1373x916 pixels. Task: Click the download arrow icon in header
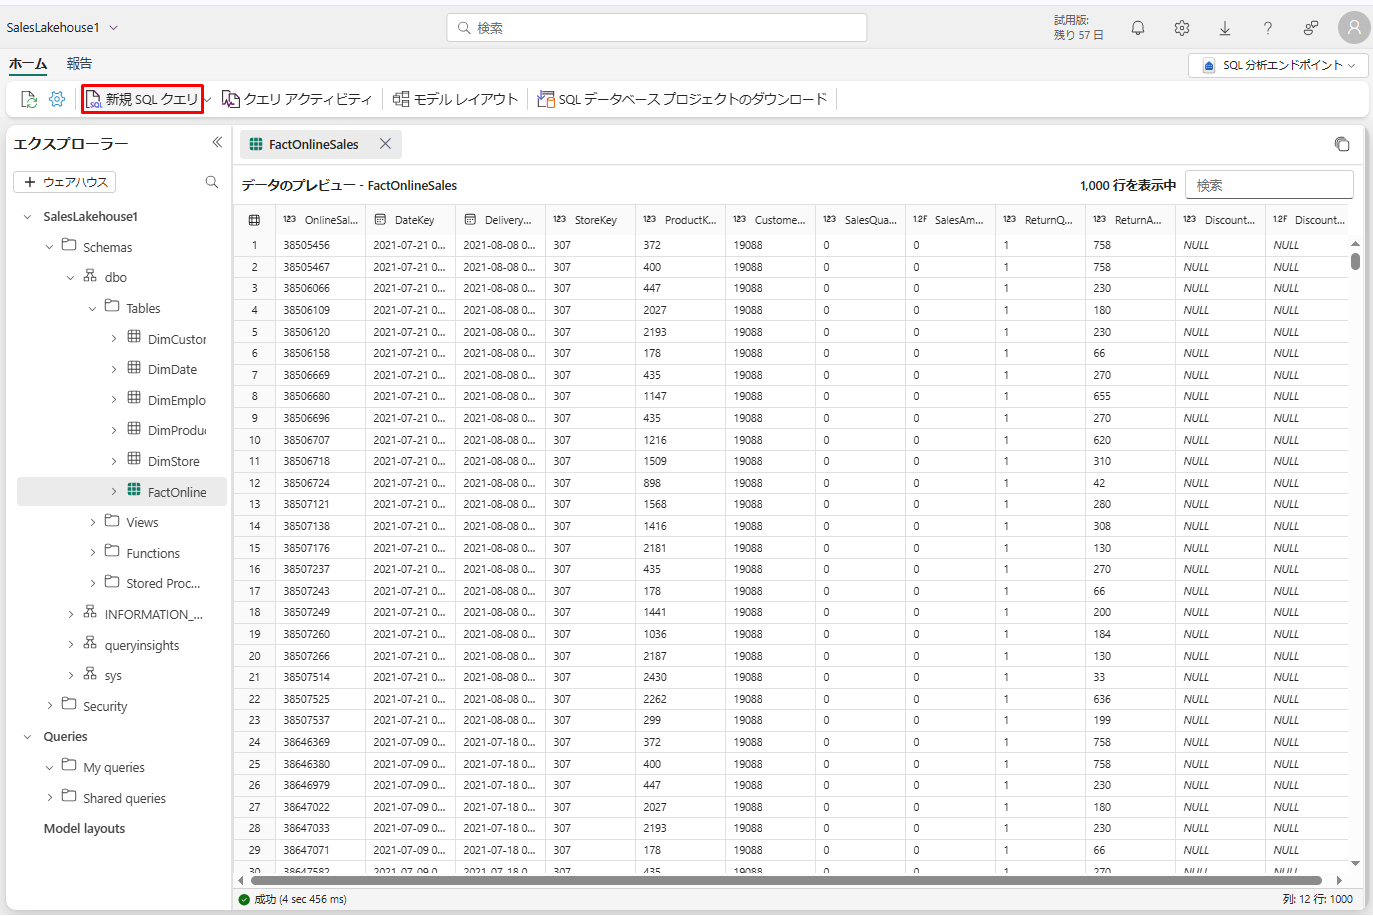pyautogui.click(x=1224, y=28)
